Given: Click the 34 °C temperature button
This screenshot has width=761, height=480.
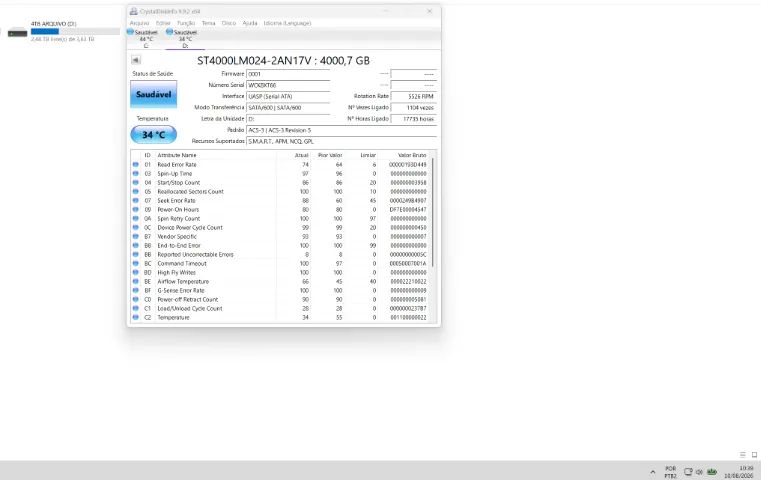Looking at the screenshot, I should tap(153, 134).
